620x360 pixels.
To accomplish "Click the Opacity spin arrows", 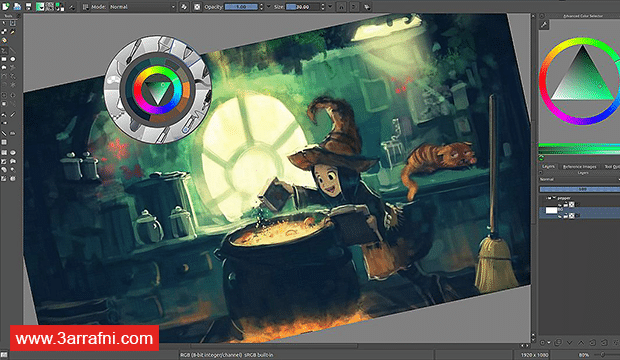I will click(261, 7).
